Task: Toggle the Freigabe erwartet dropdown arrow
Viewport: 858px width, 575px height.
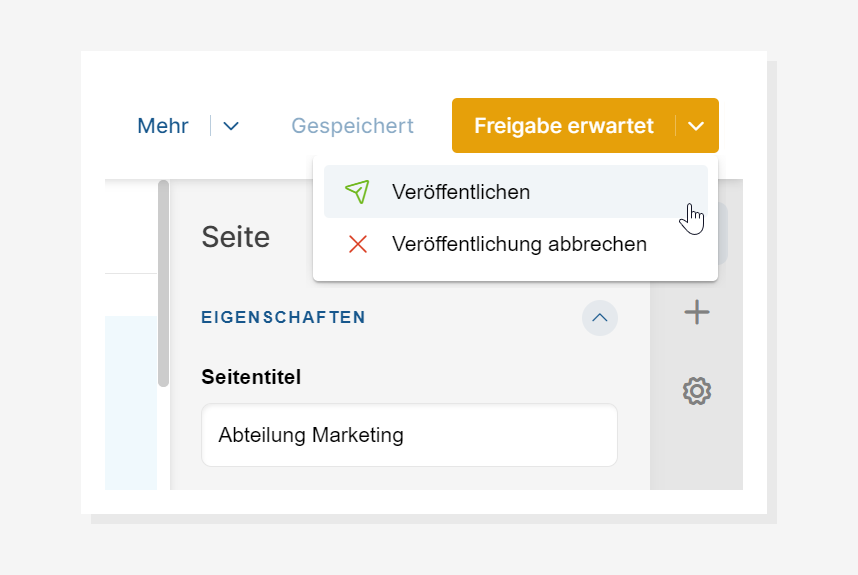Action: (x=695, y=126)
